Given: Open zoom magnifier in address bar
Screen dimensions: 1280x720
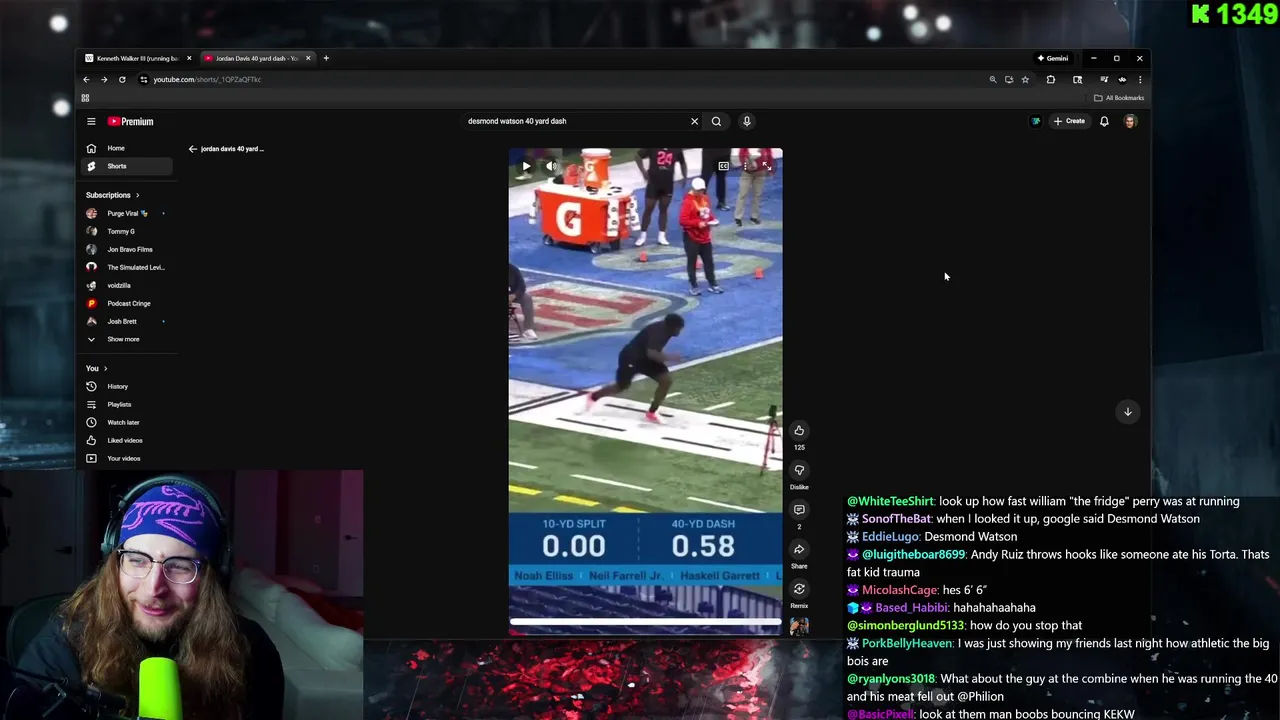Looking at the screenshot, I should click(x=993, y=79).
